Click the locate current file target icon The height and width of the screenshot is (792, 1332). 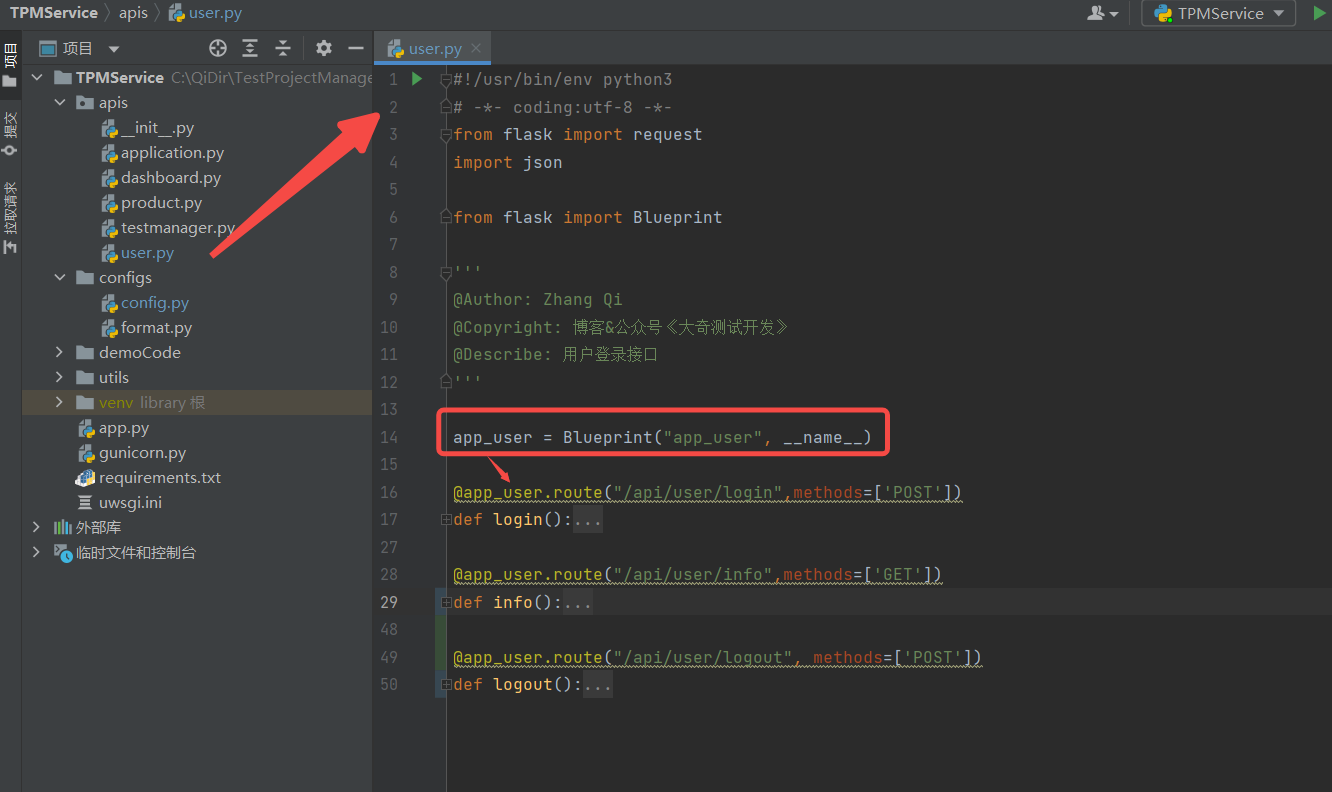point(218,48)
